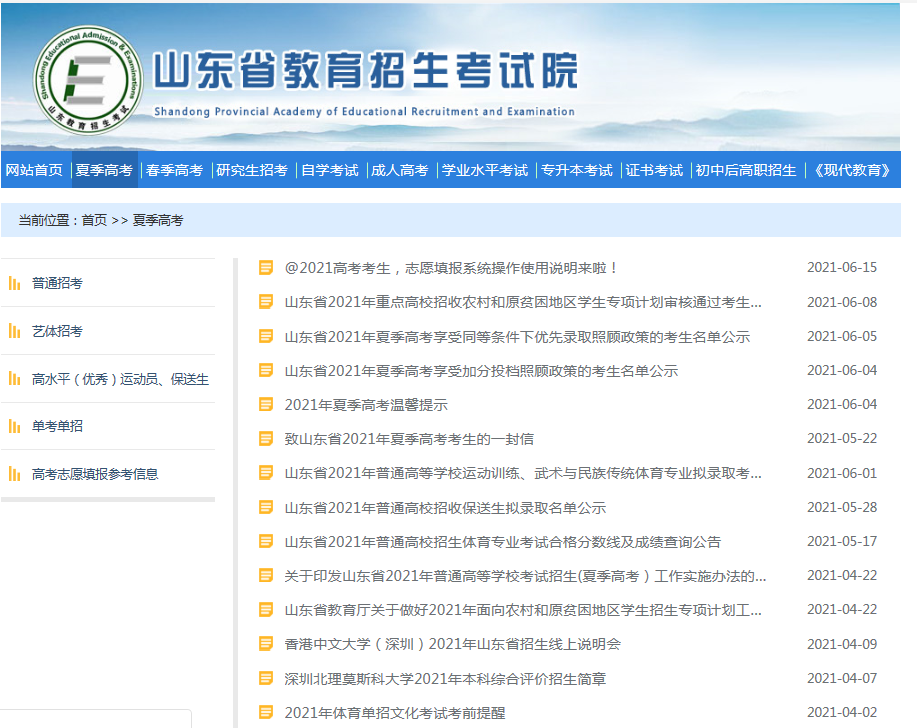Click bar icon beside 单考单招
917x728 pixels.
(x=15, y=426)
